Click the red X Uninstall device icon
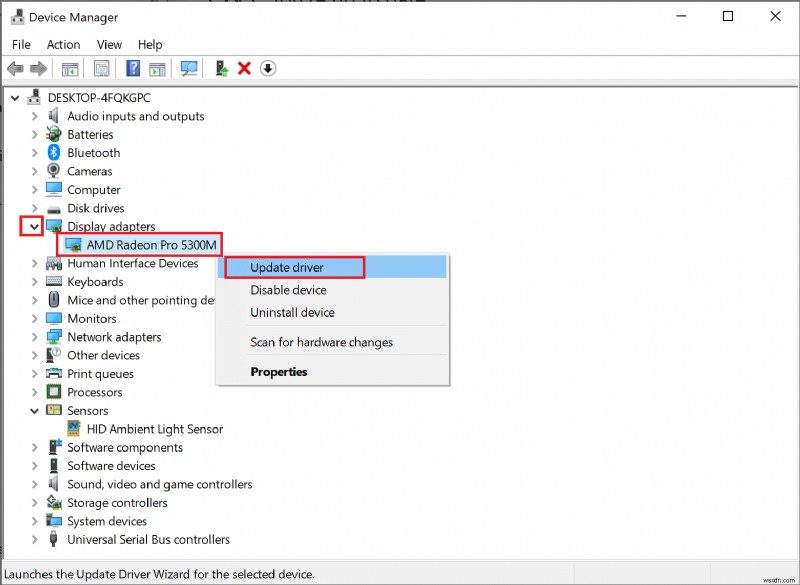 244,68
